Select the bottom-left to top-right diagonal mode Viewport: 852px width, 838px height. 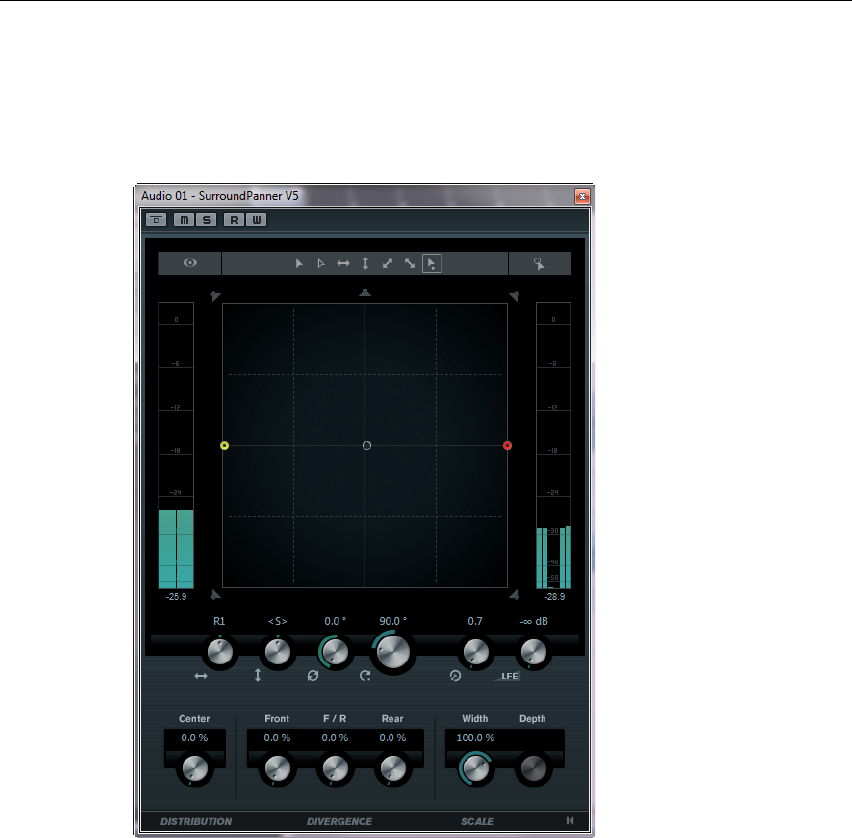[x=387, y=264]
